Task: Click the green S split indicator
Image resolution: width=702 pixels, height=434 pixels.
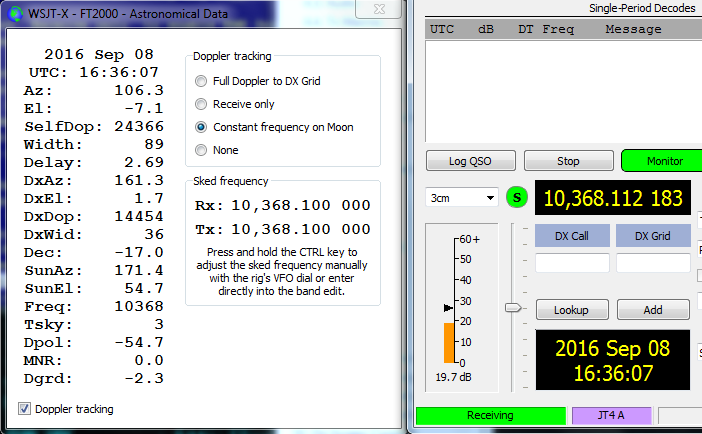Action: [517, 198]
